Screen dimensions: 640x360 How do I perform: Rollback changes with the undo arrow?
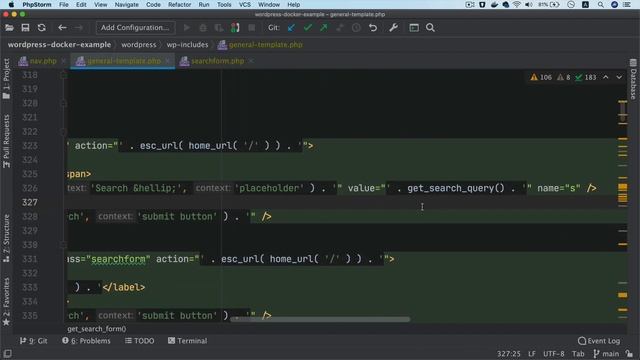tap(373, 28)
